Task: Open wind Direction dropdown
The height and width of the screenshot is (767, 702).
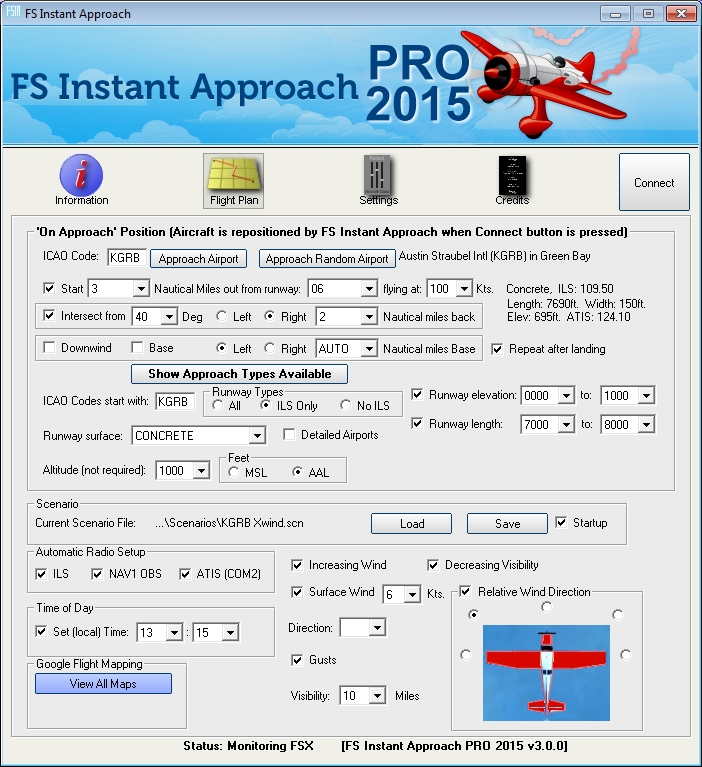Action: click(377, 628)
